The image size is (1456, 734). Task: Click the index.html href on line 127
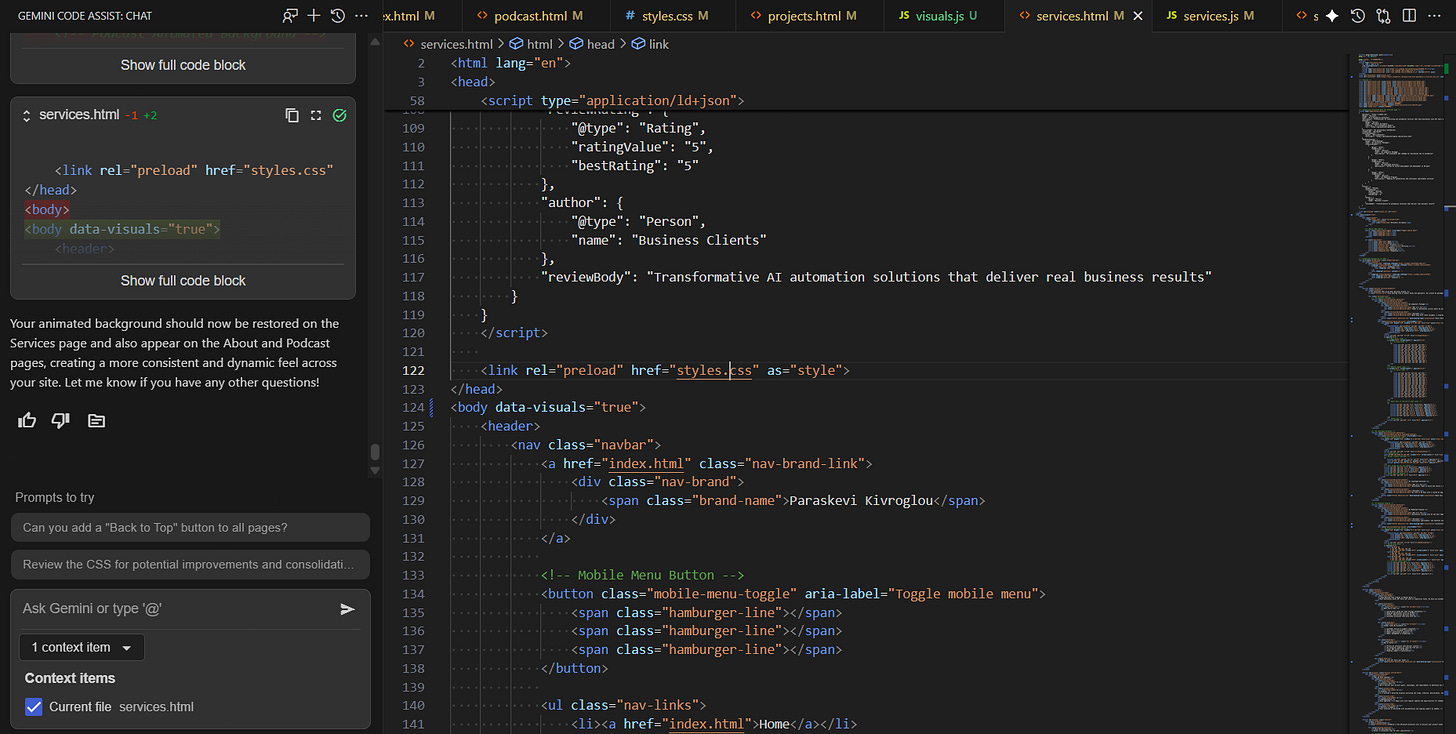pyautogui.click(x=646, y=464)
